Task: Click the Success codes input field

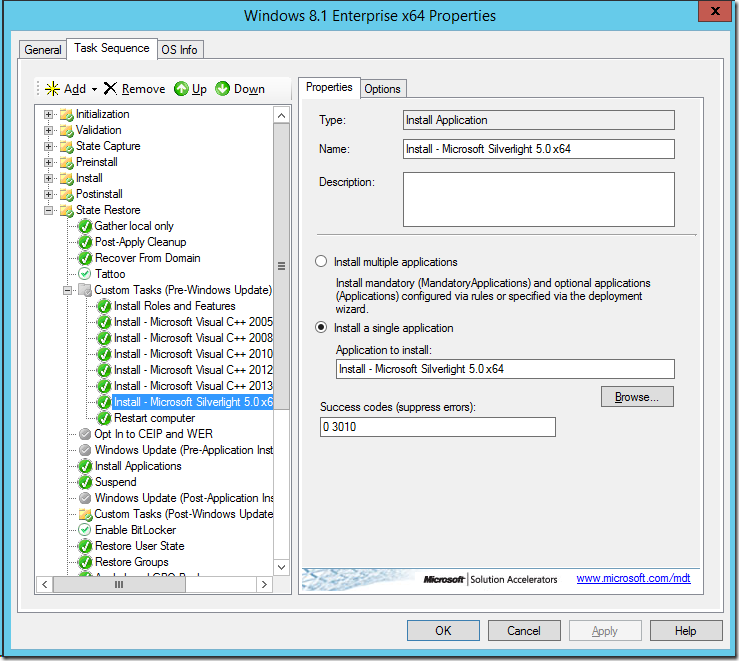Action: [438, 427]
